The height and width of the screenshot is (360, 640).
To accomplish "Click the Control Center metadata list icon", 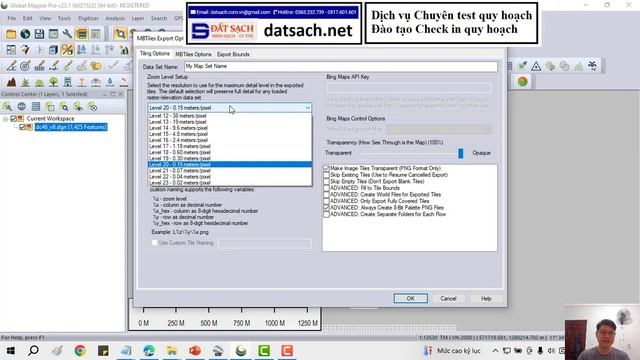I will [36, 107].
